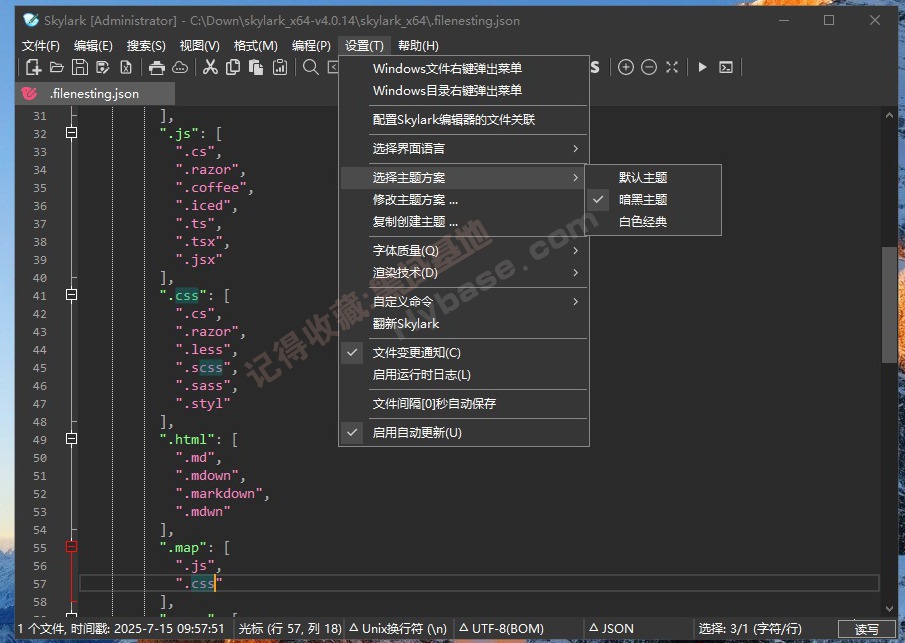905x643 pixels.
Task: Click the clipboard history toolbar icon
Action: (x=279, y=68)
